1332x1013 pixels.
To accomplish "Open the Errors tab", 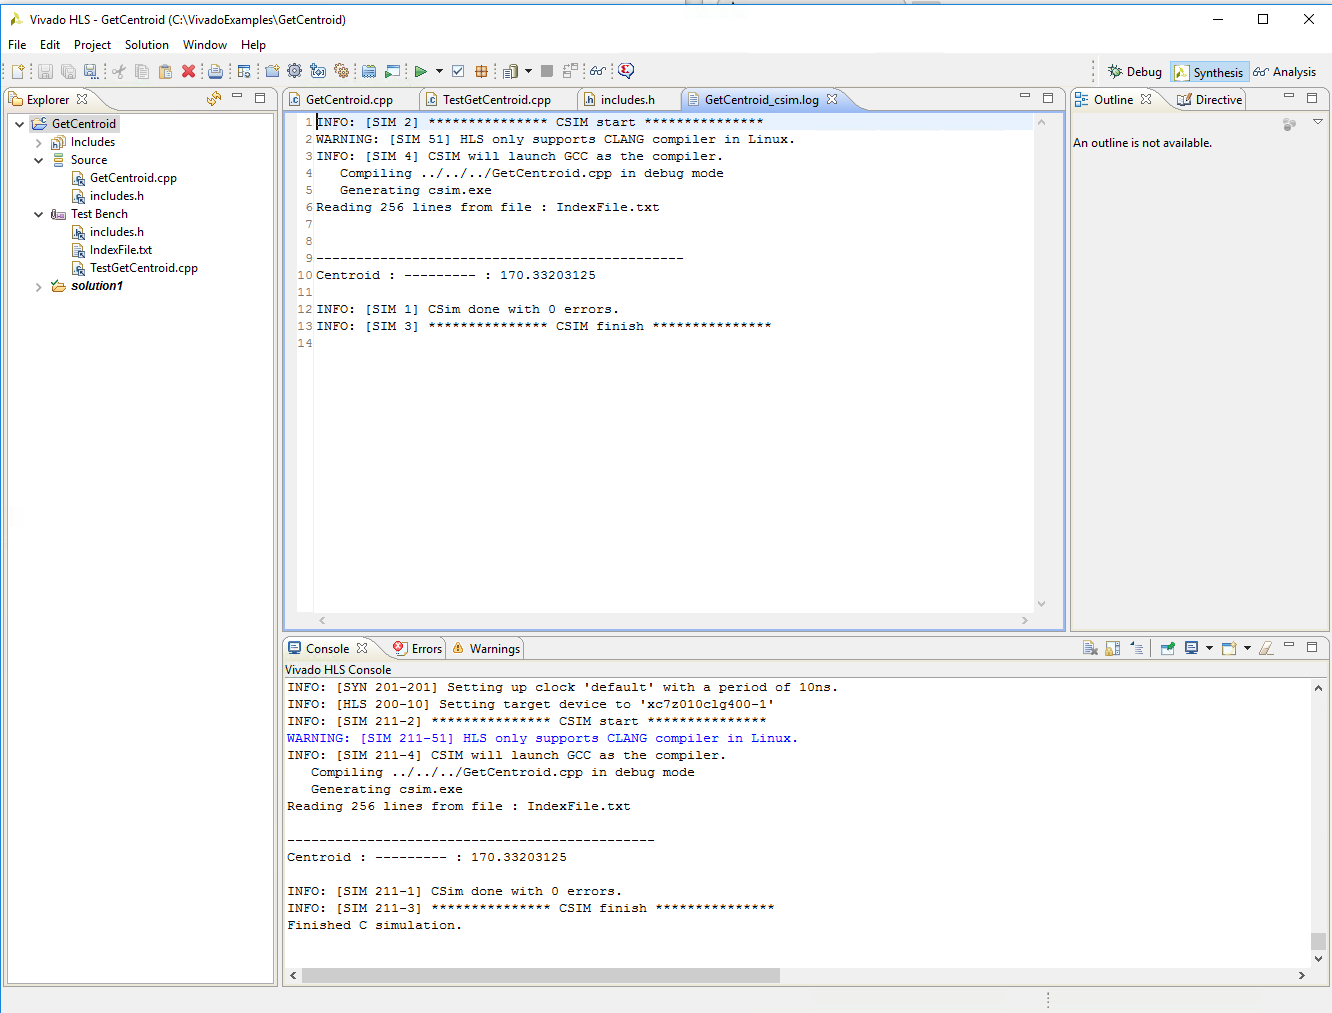I will (417, 649).
